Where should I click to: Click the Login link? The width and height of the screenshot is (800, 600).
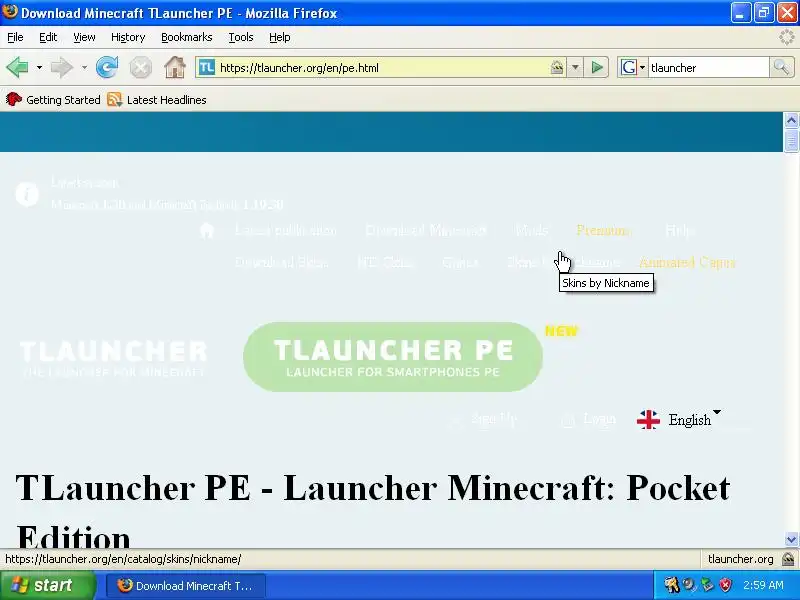pos(599,419)
